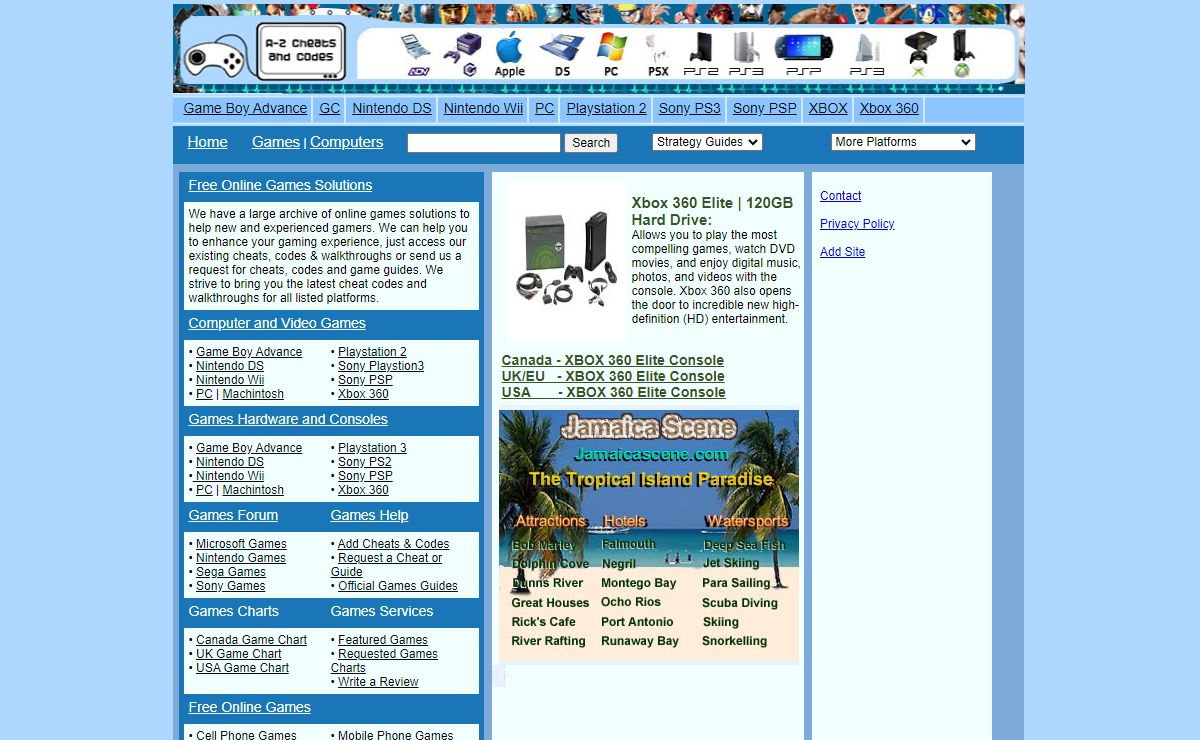Screen dimensions: 1200x740
Task: Open the Sony Playstion3 link
Action: point(381,366)
